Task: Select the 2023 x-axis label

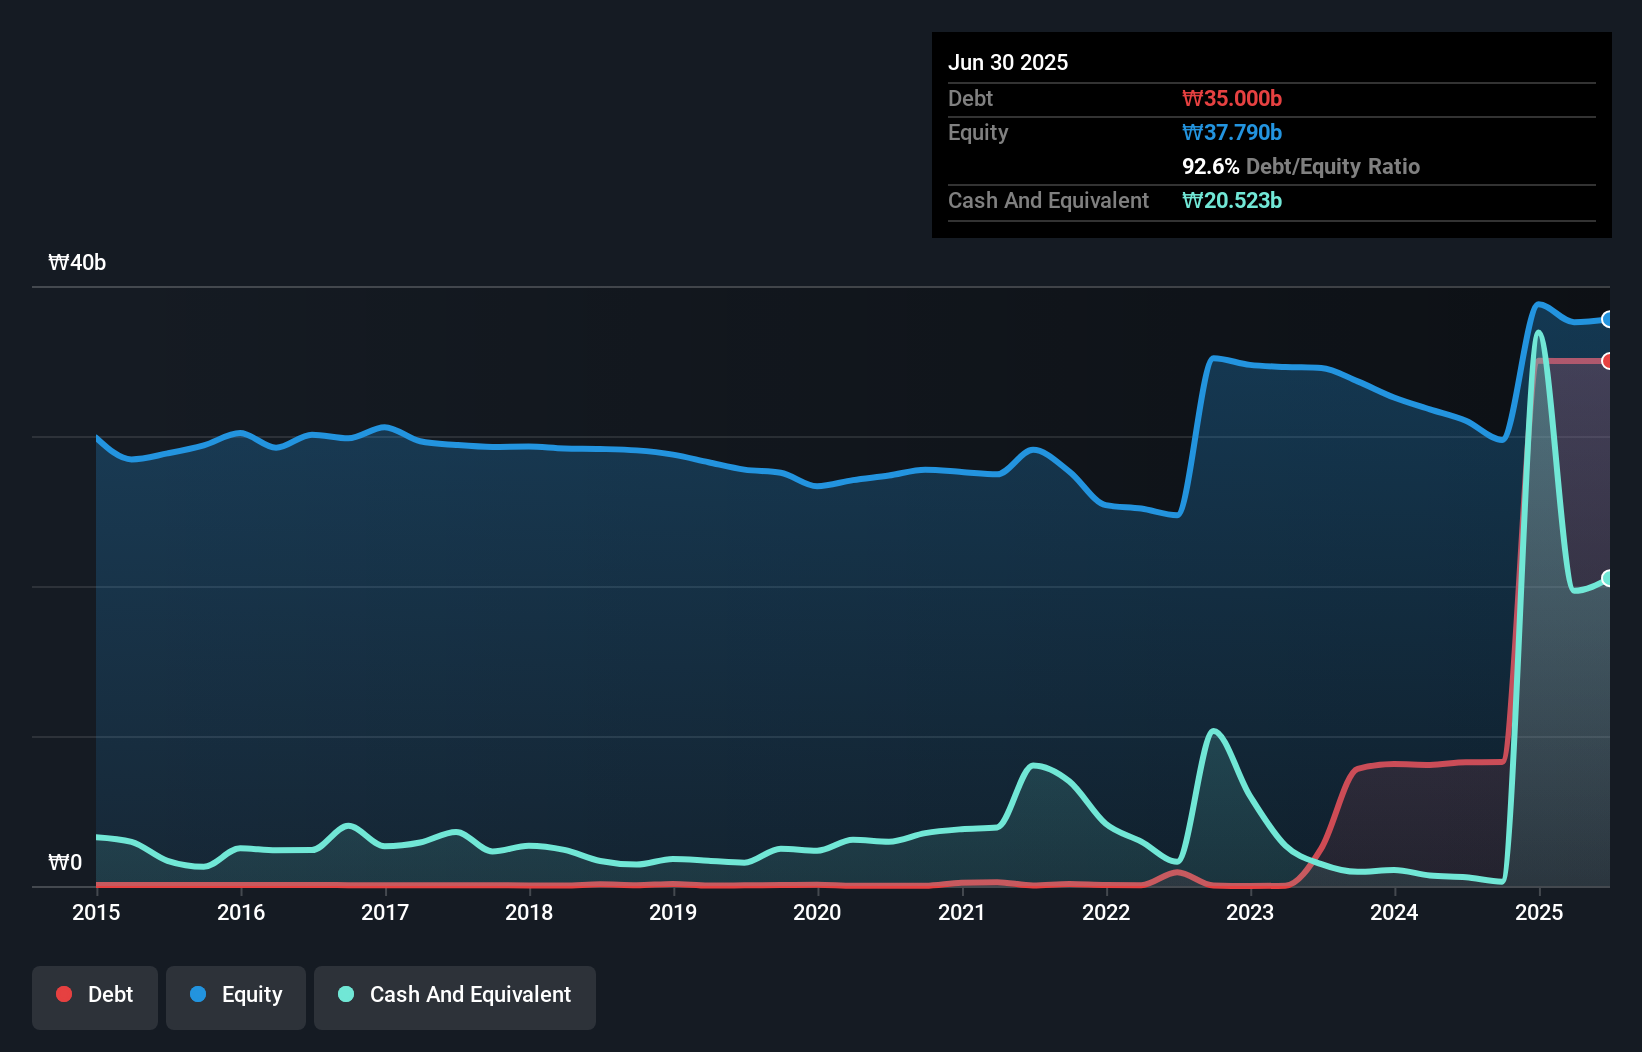Action: pyautogui.click(x=1250, y=912)
